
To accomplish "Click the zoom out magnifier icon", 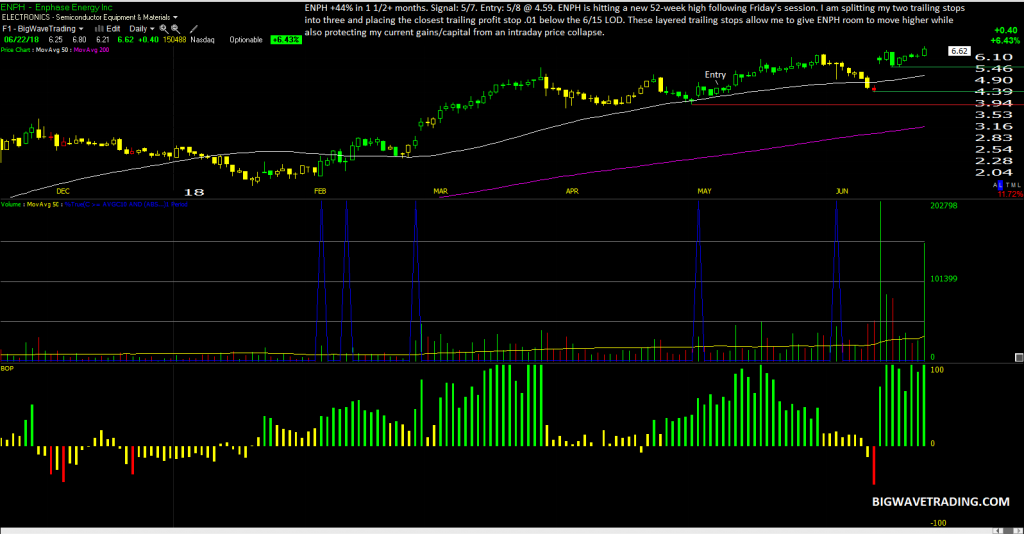I will [x=175, y=29].
